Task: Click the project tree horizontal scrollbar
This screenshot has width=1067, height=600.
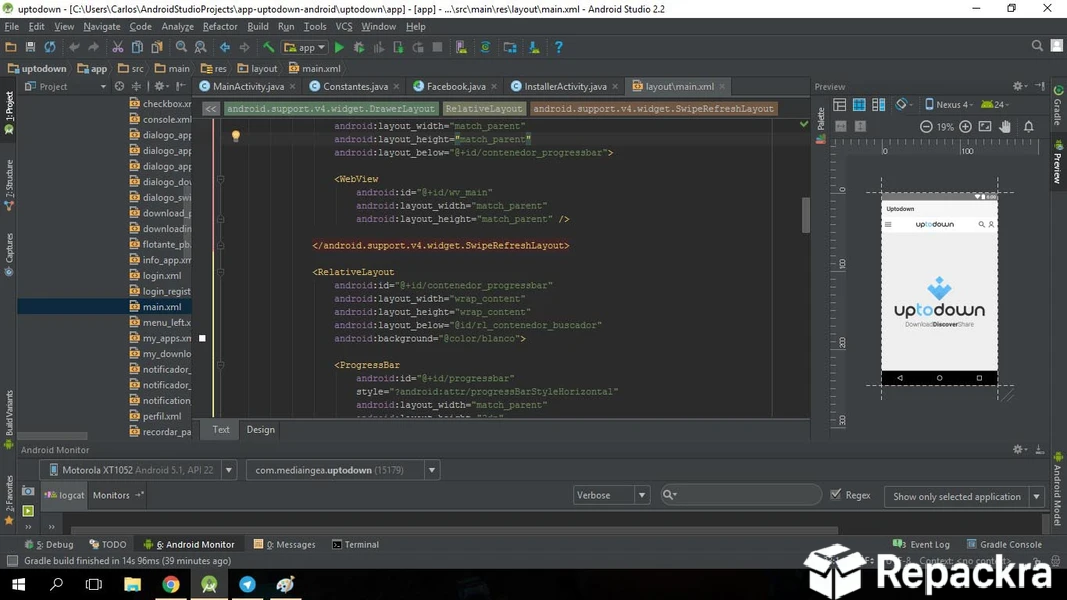Action: (x=53, y=436)
